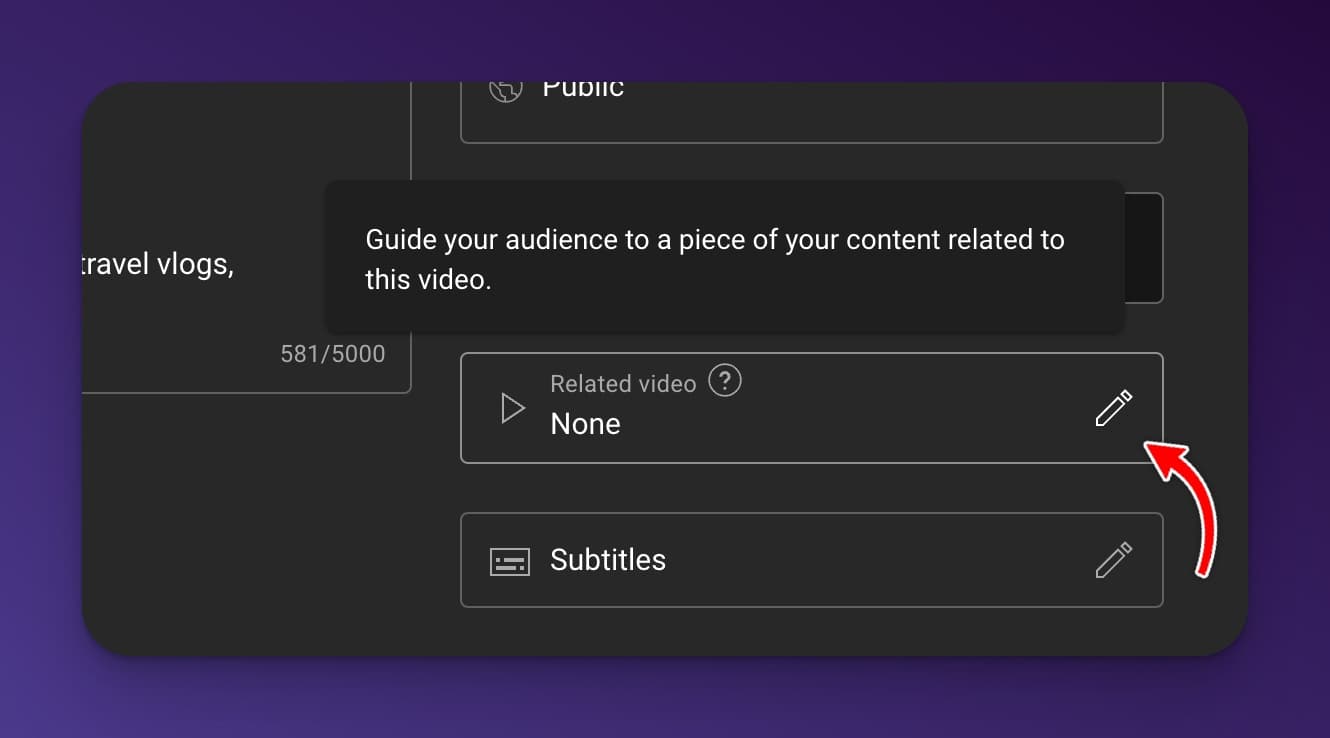Image resolution: width=1330 pixels, height=738 pixels.
Task: Click the dark field edge right of the tooltip
Action: point(1144,248)
